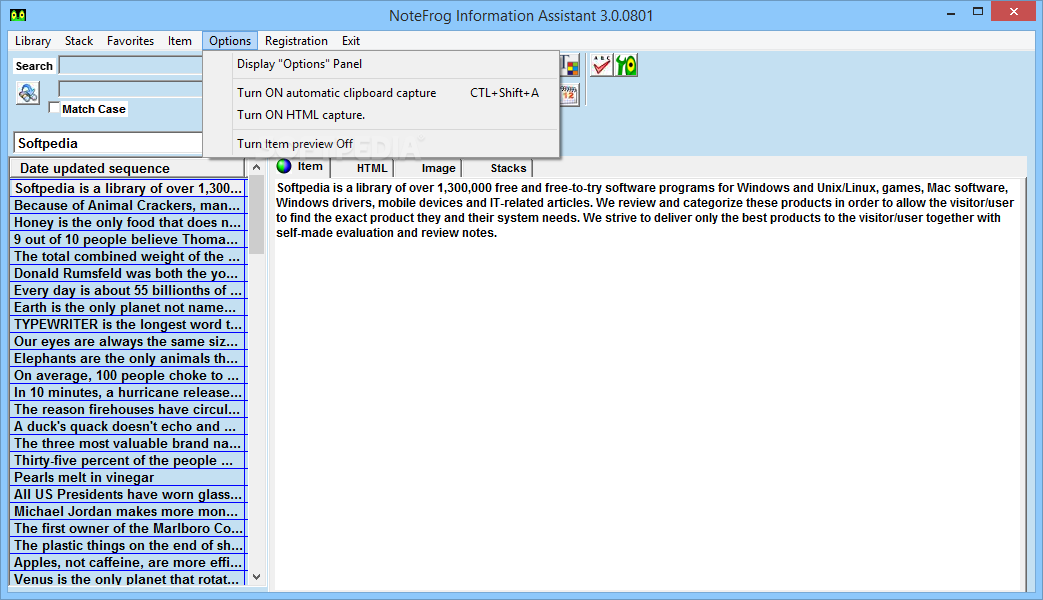1043x600 pixels.
Task: Select item "Elephants are the only animals th..."
Action: pyautogui.click(x=128, y=359)
